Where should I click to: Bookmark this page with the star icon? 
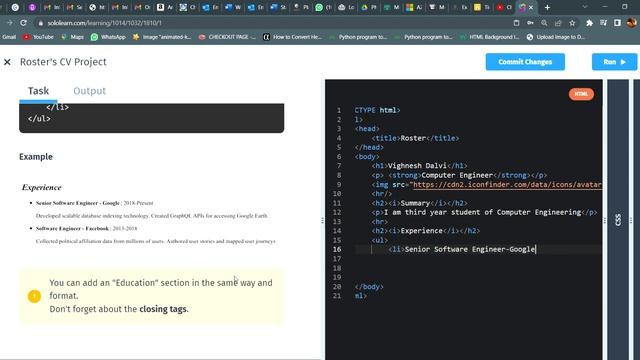point(572,23)
